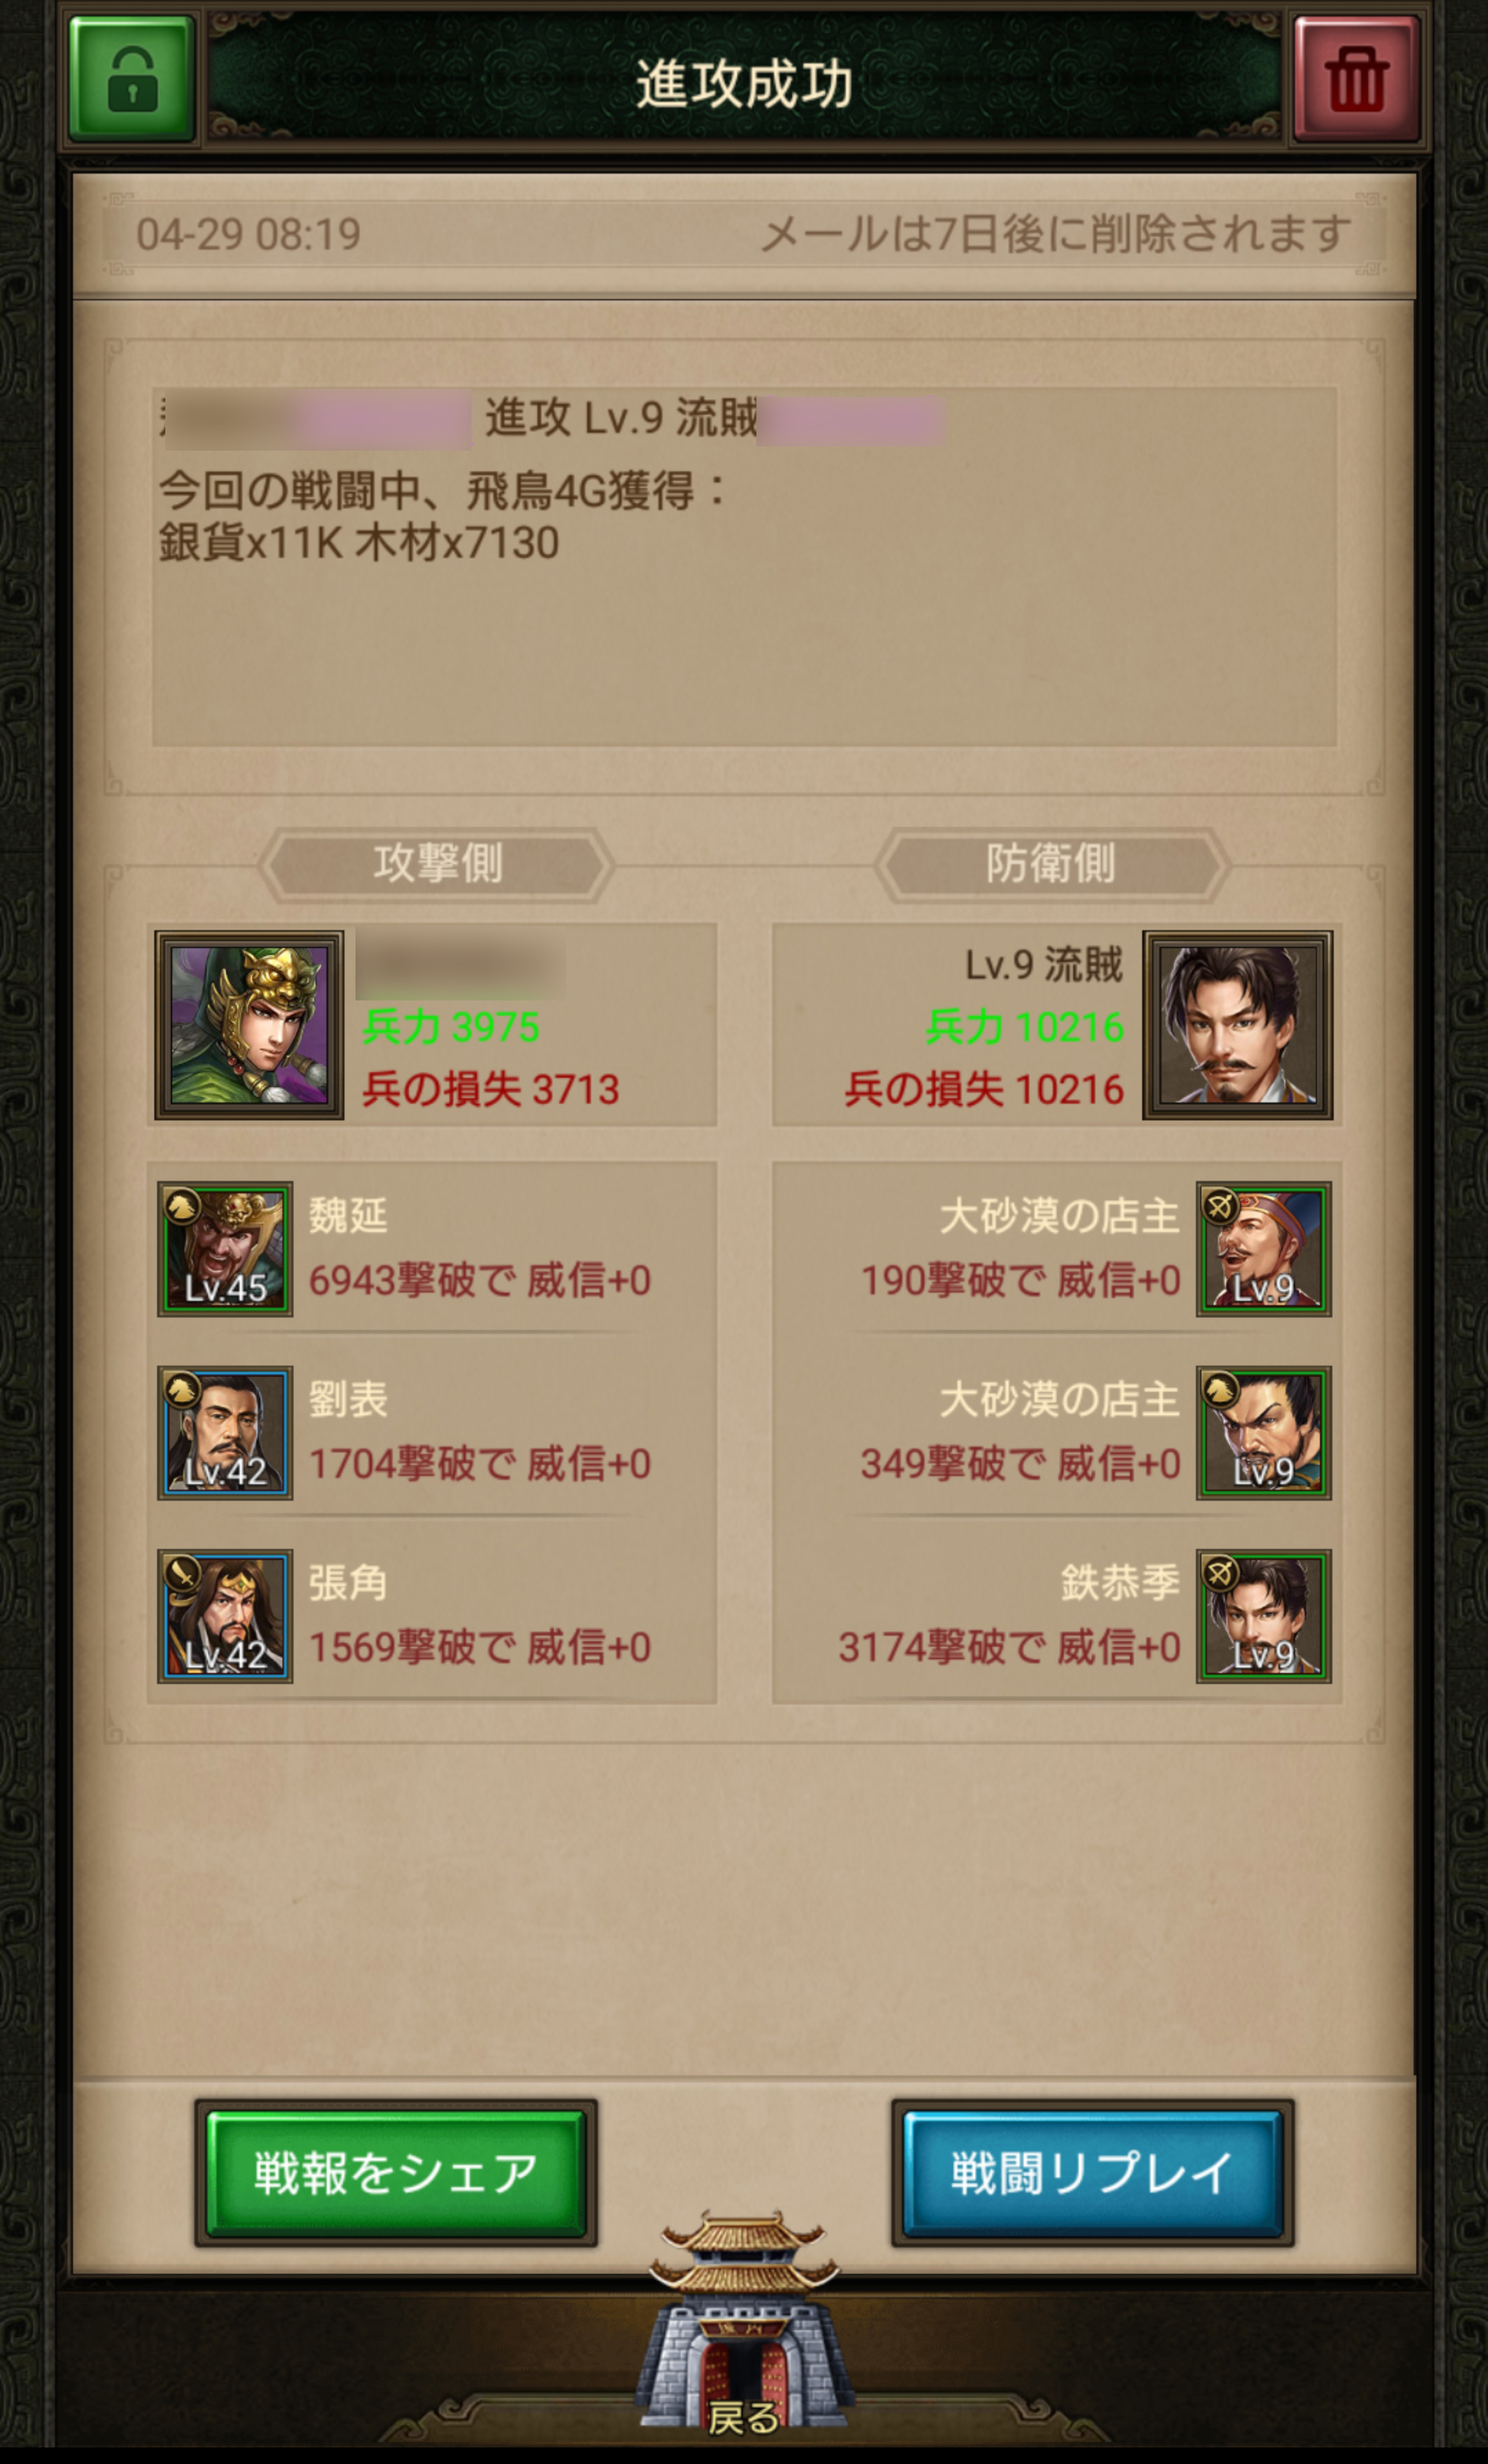
Task: Select the second 大砂漠の店主 cavalry portrait
Action: [1264, 1433]
